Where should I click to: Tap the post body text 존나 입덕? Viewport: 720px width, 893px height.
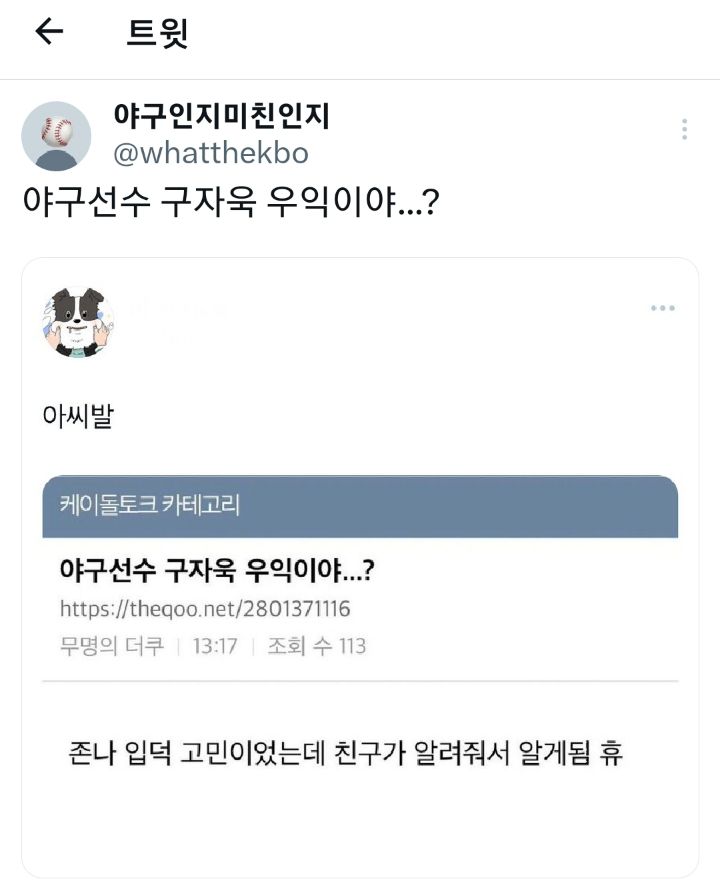(x=346, y=753)
